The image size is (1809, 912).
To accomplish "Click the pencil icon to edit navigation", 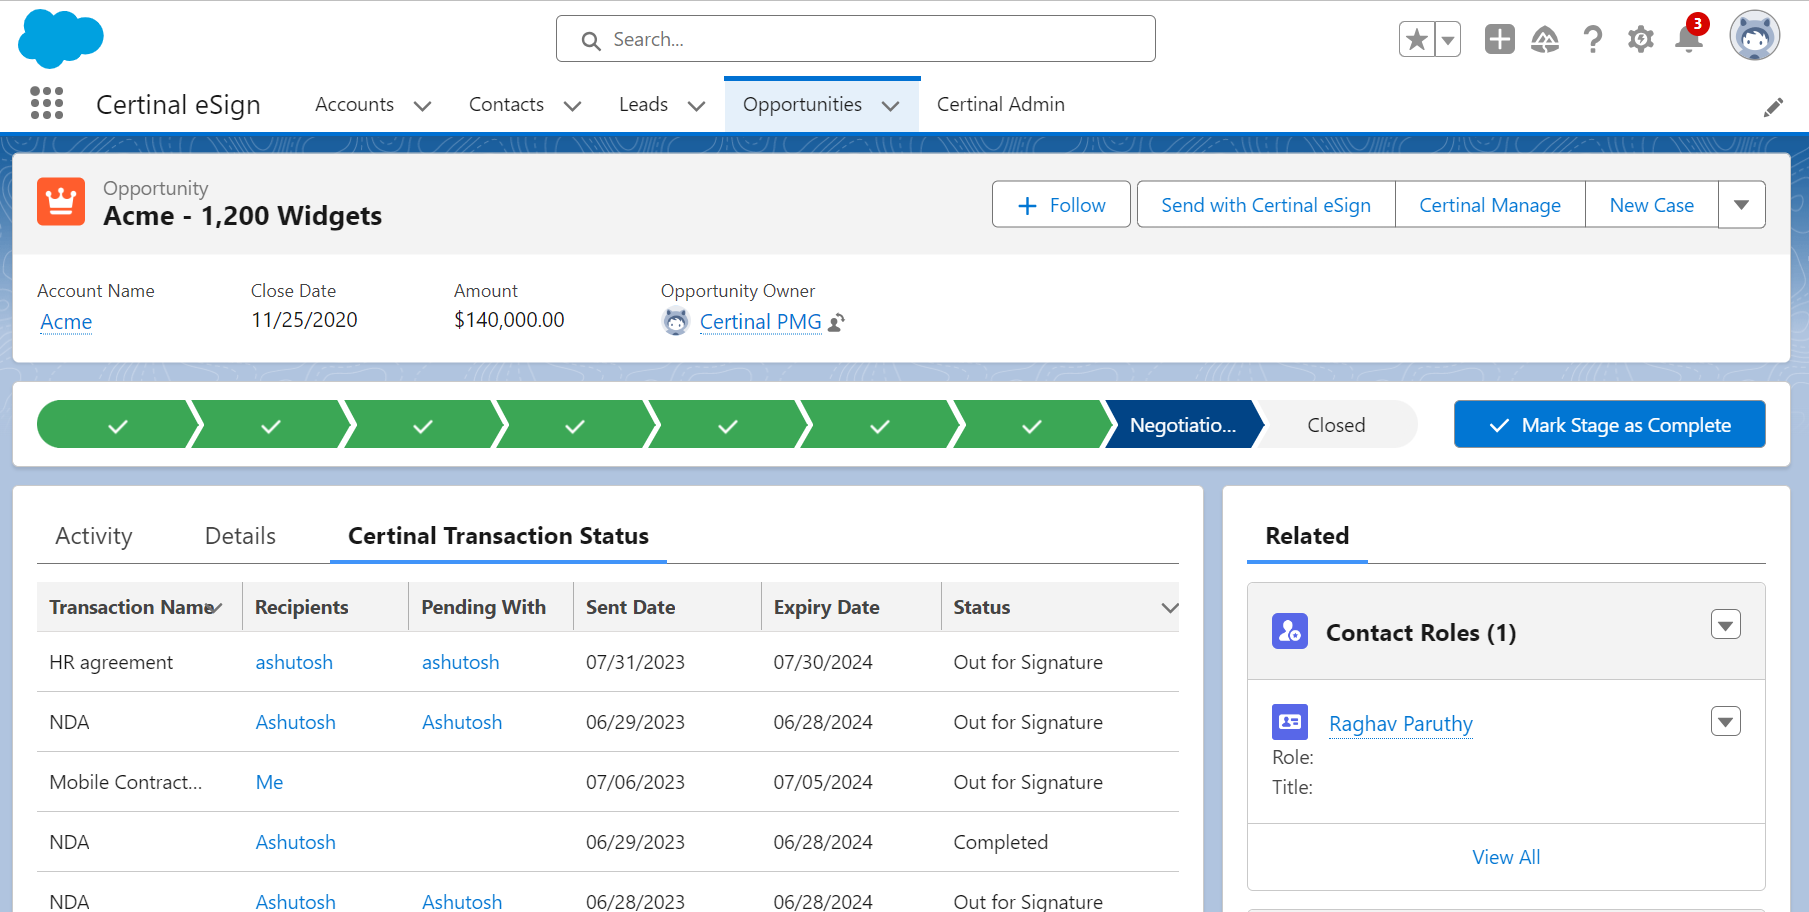I will [x=1773, y=107].
